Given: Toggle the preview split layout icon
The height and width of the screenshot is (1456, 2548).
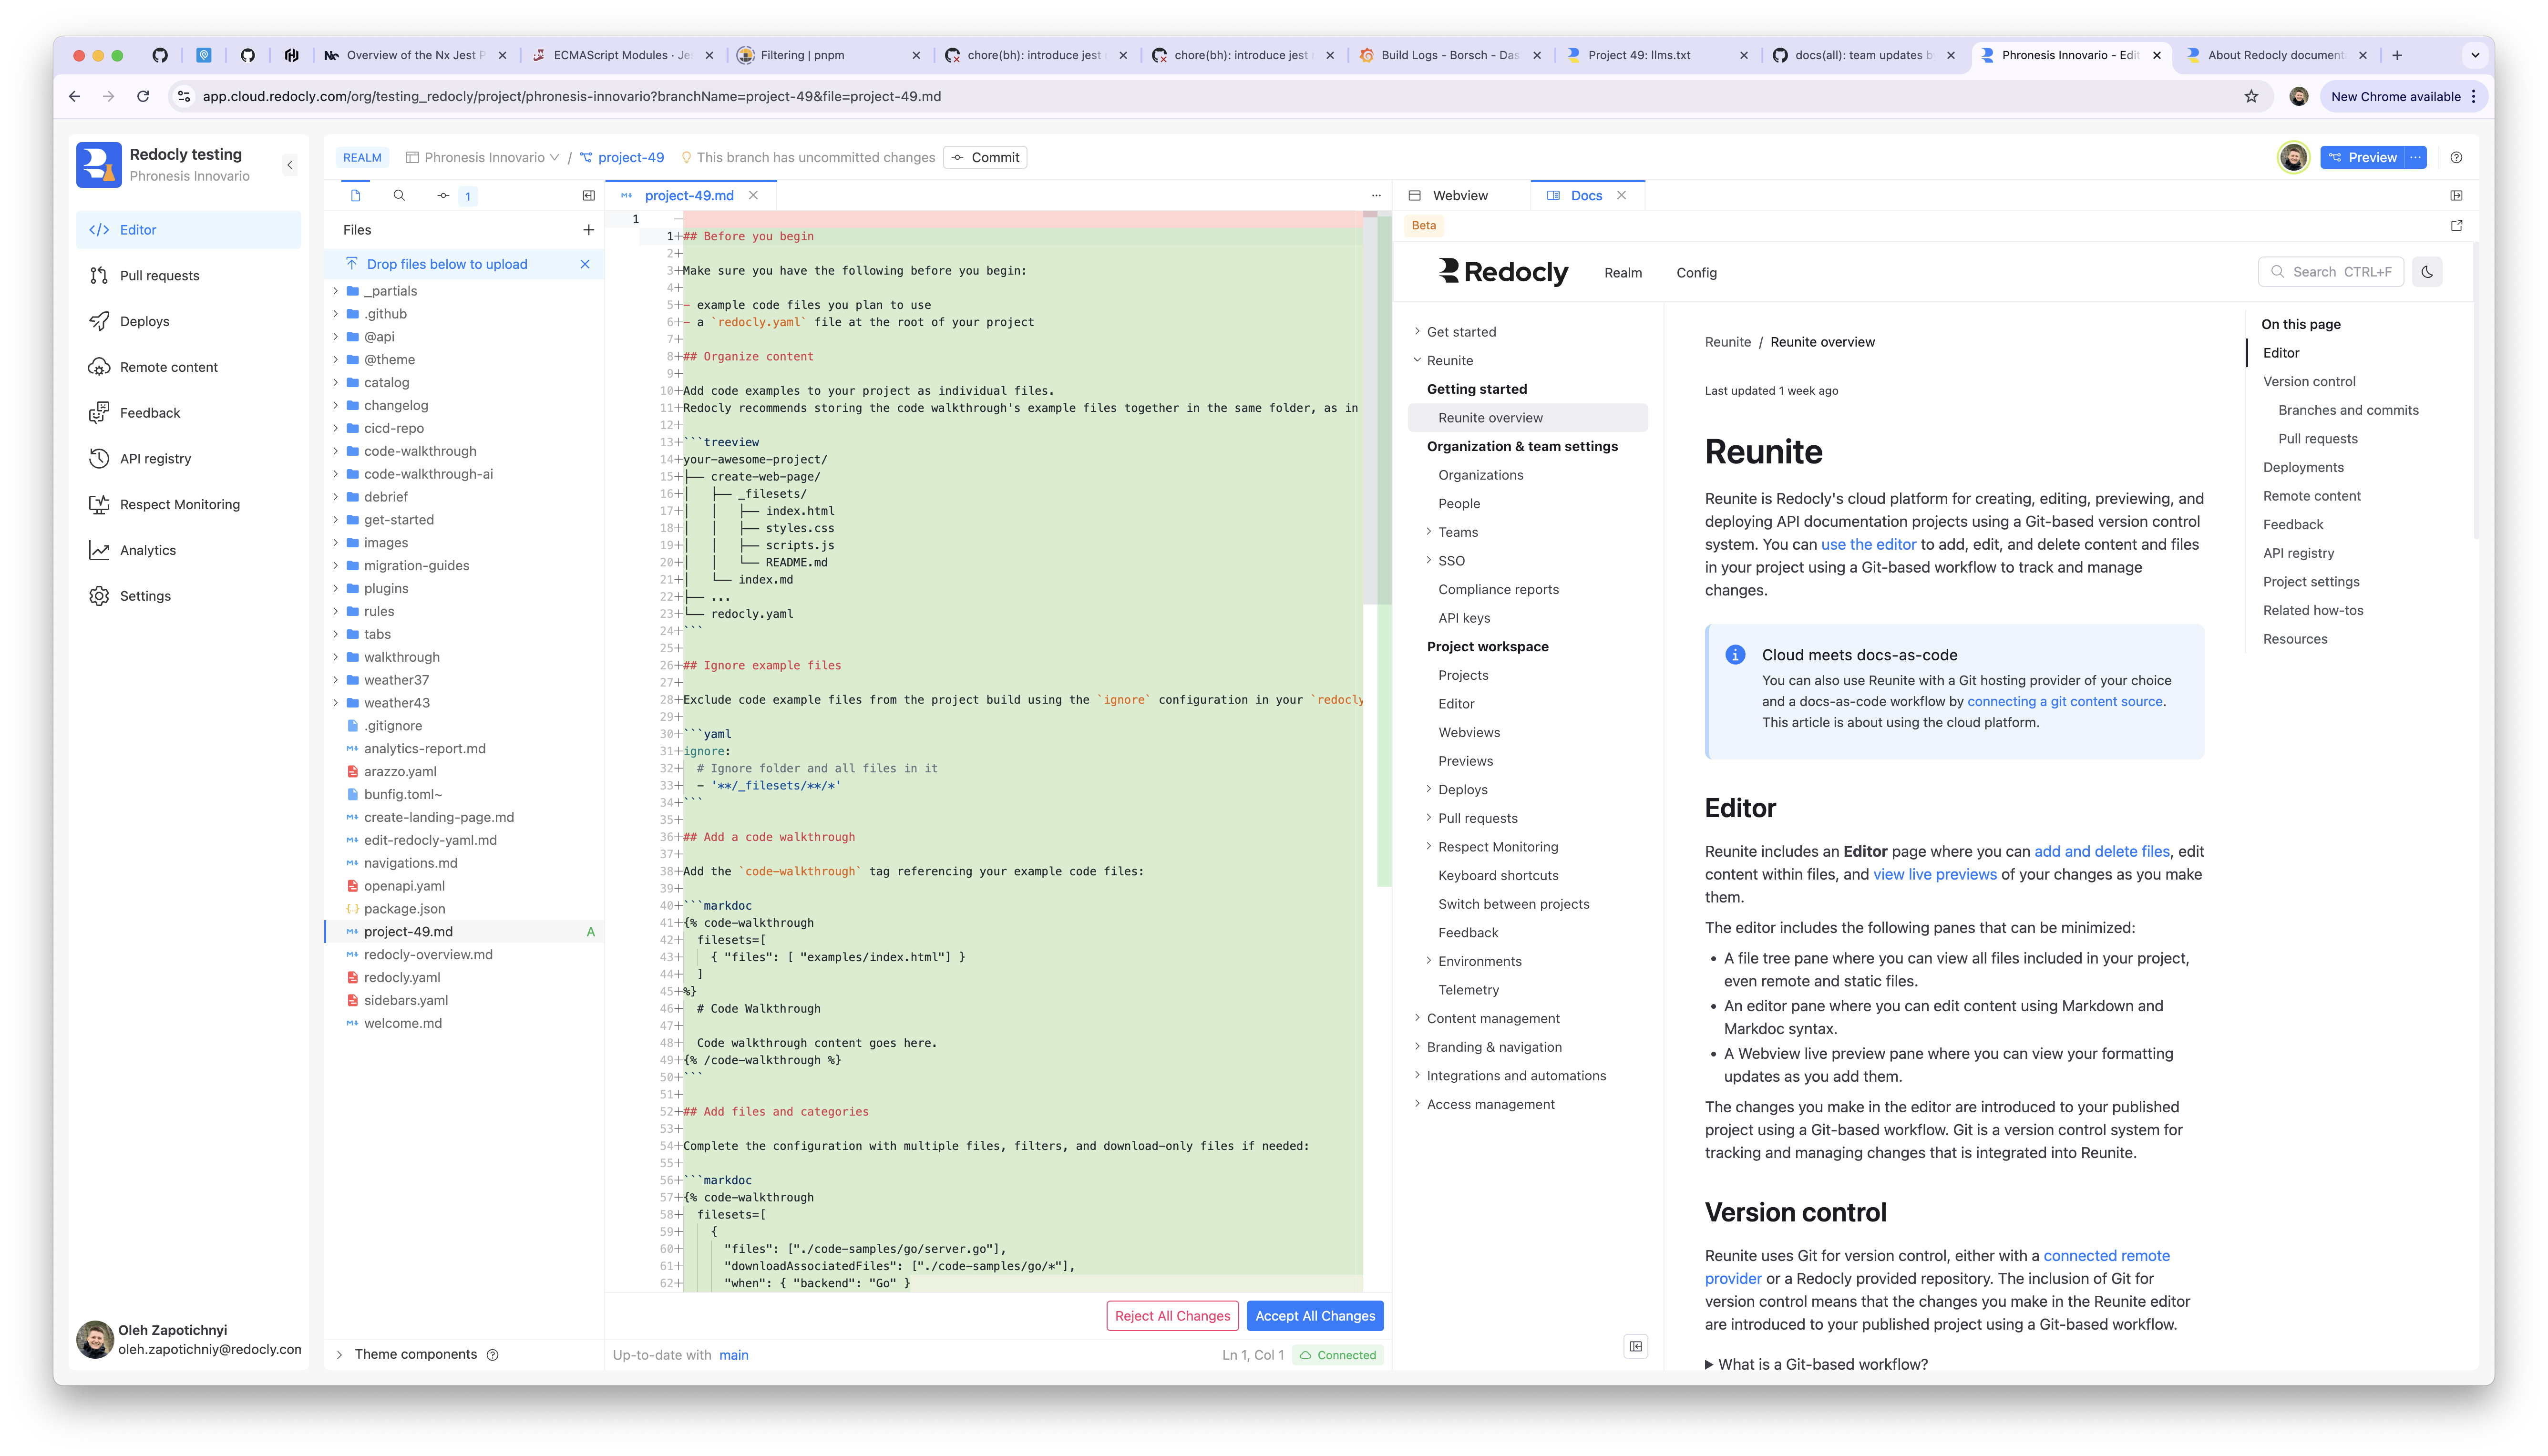Looking at the screenshot, I should (x=2456, y=196).
